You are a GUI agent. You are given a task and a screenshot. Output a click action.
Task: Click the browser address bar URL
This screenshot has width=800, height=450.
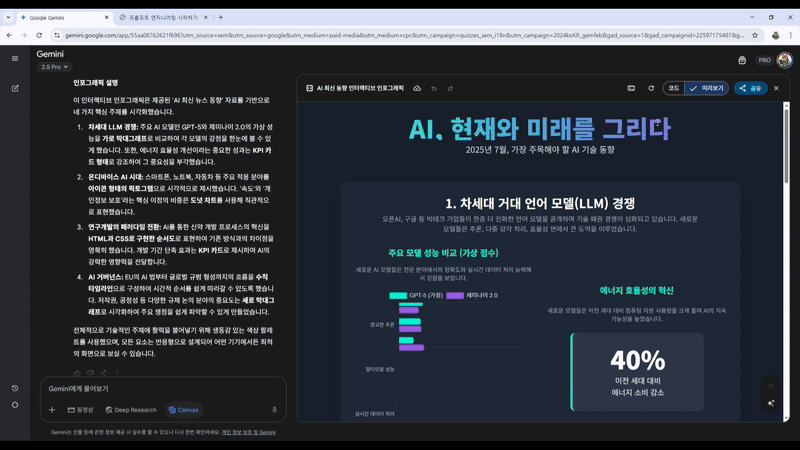click(405, 35)
